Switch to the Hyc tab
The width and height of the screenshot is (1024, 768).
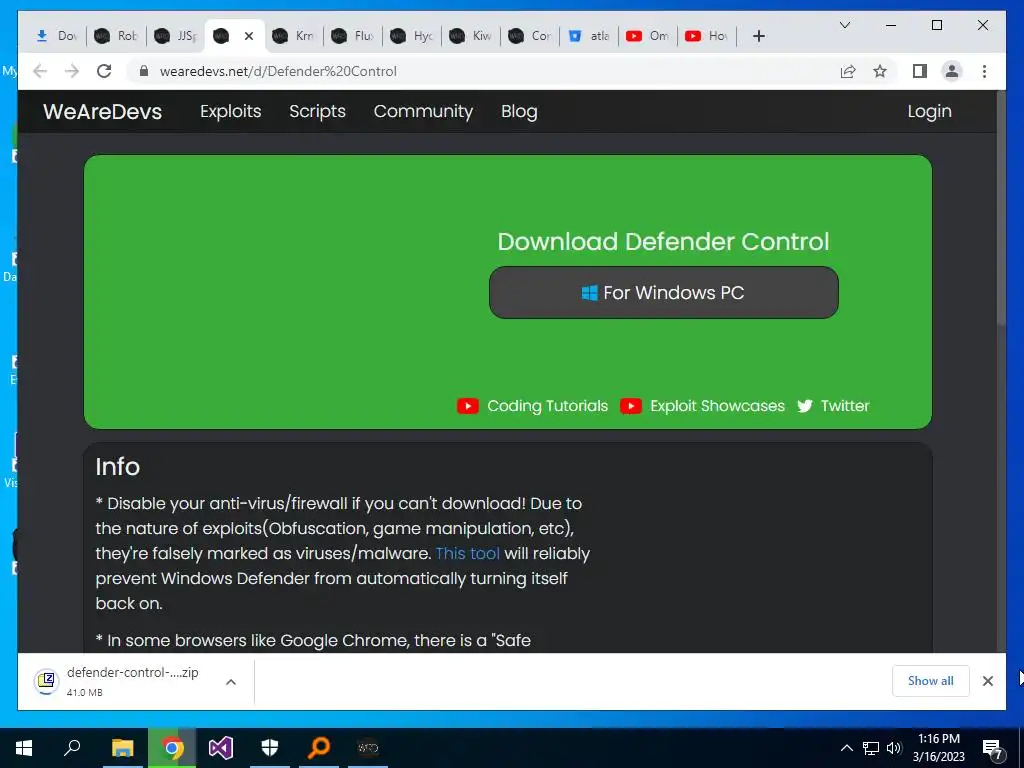click(412, 36)
